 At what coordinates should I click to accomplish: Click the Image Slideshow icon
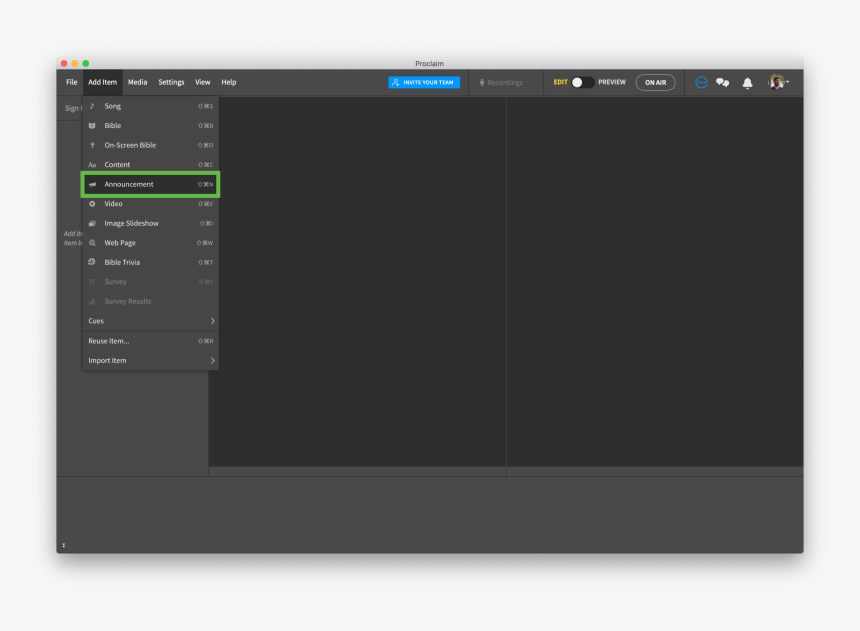[x=92, y=222]
